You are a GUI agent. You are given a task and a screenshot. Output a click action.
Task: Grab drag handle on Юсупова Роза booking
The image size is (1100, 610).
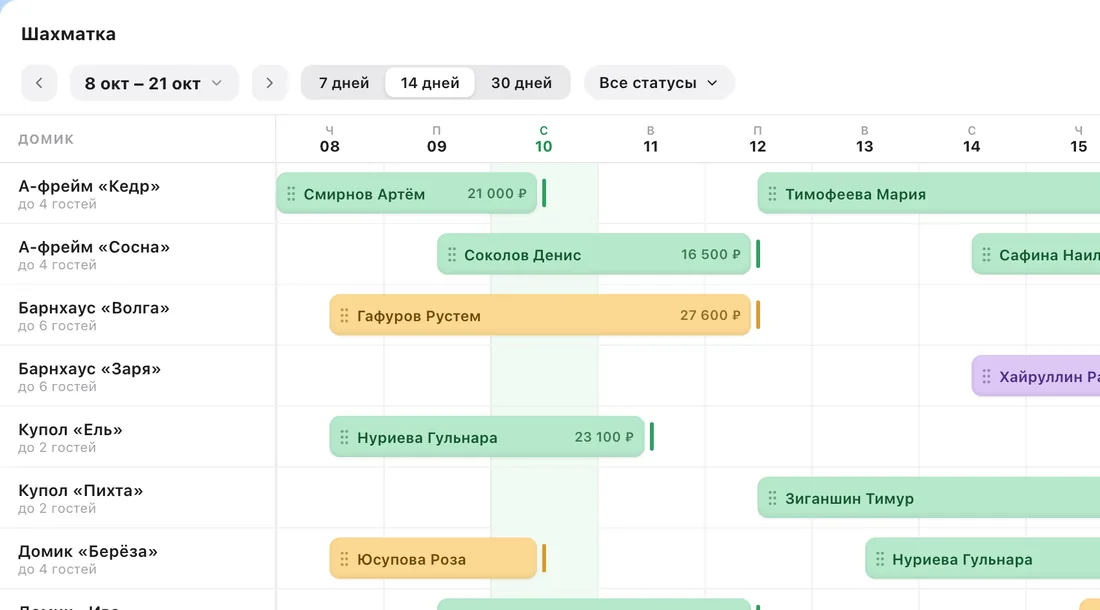344,560
